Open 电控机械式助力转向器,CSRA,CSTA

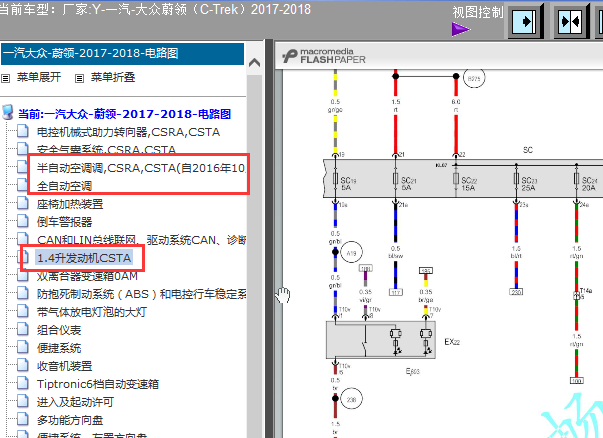point(128,132)
